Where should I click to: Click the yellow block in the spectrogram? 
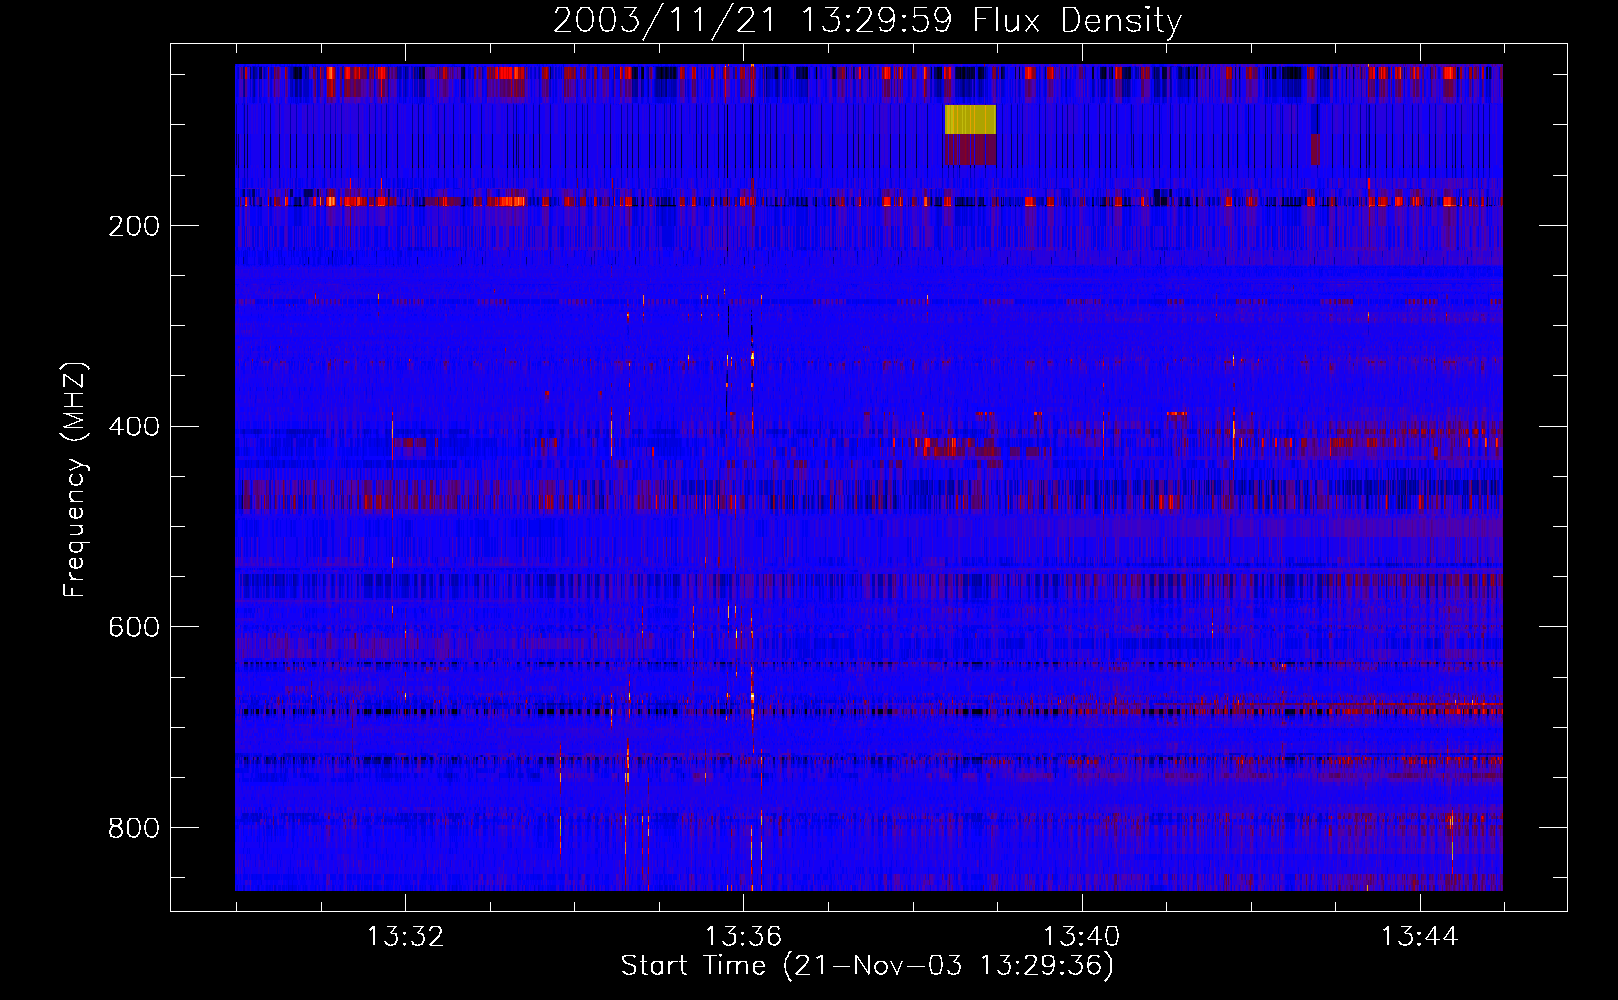tap(970, 119)
